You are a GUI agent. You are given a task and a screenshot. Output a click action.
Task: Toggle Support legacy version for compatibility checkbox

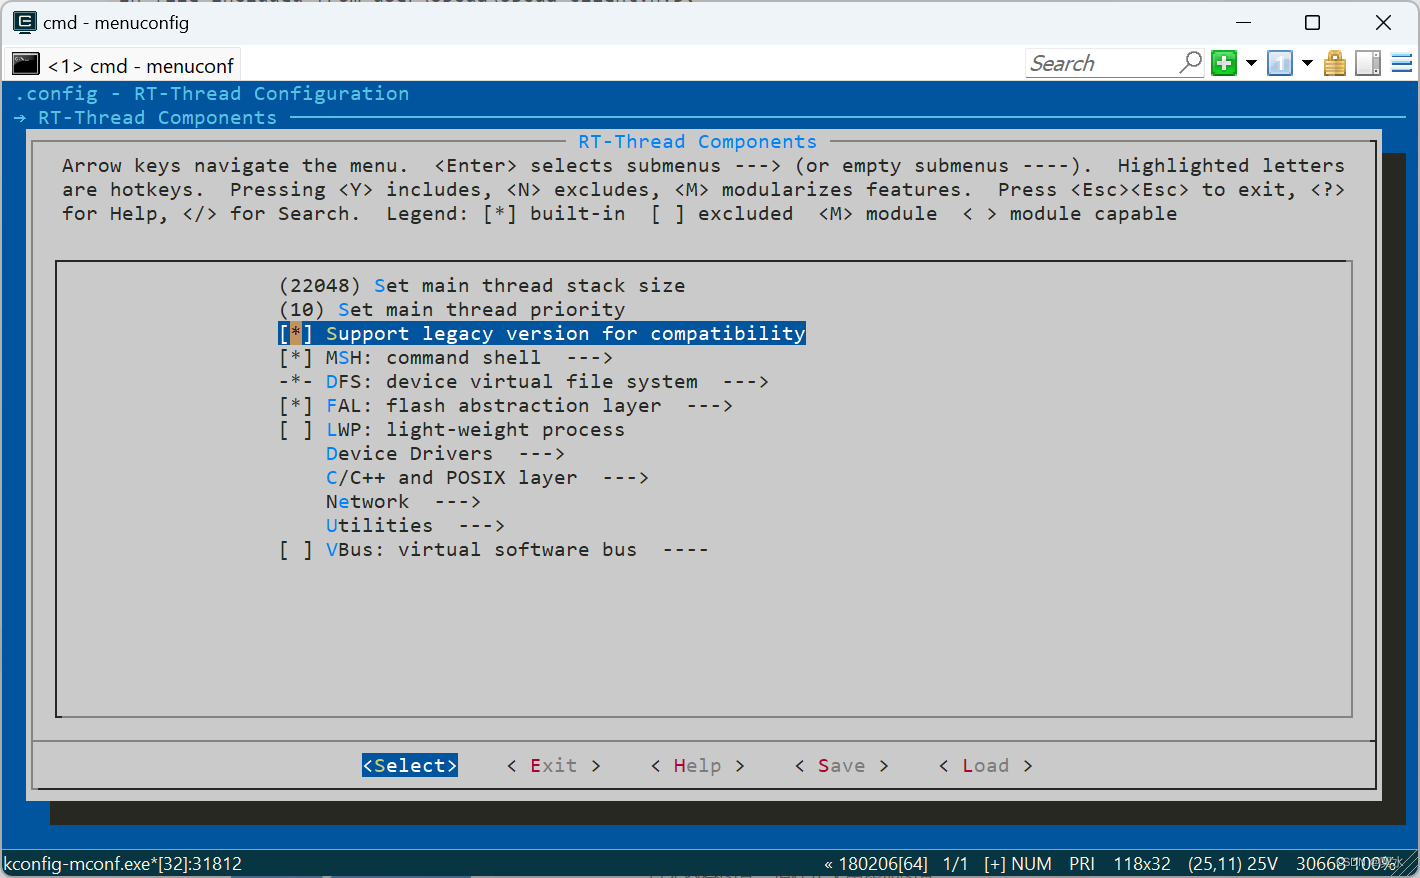click(x=296, y=333)
